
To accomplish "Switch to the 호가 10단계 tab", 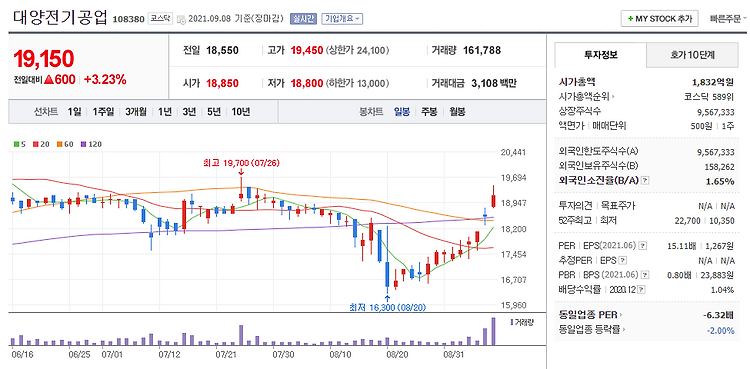I will pos(692,55).
